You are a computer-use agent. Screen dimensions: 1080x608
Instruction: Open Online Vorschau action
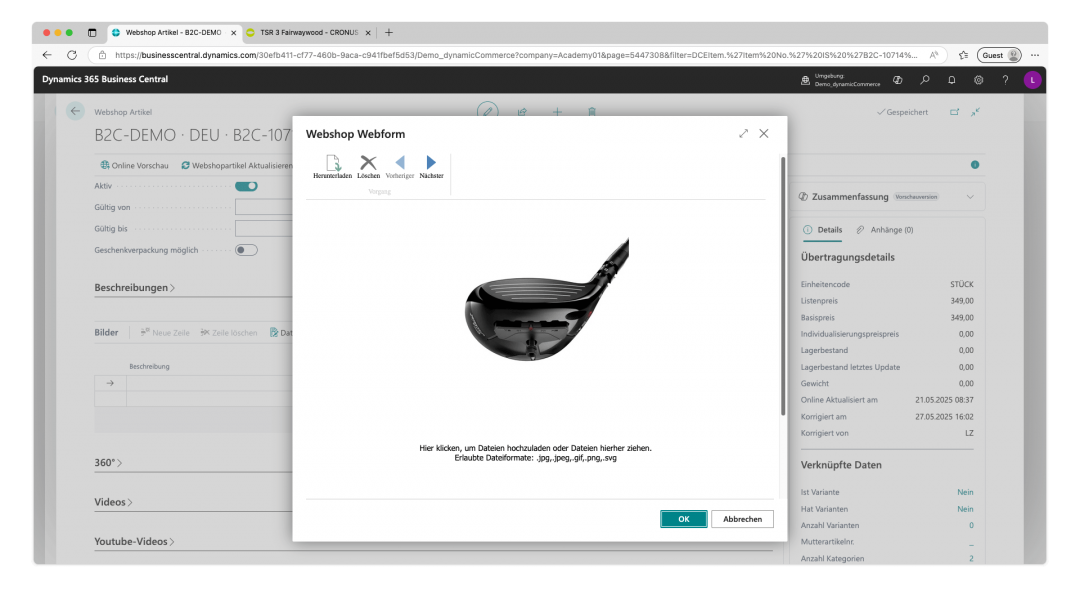[x=134, y=165]
